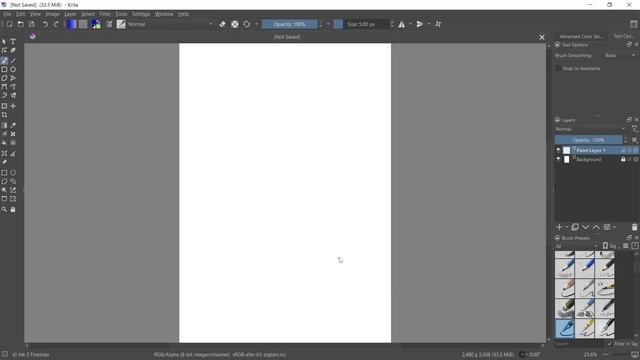Move layer down with the arrow
640x360 pixels.
click(x=586, y=227)
